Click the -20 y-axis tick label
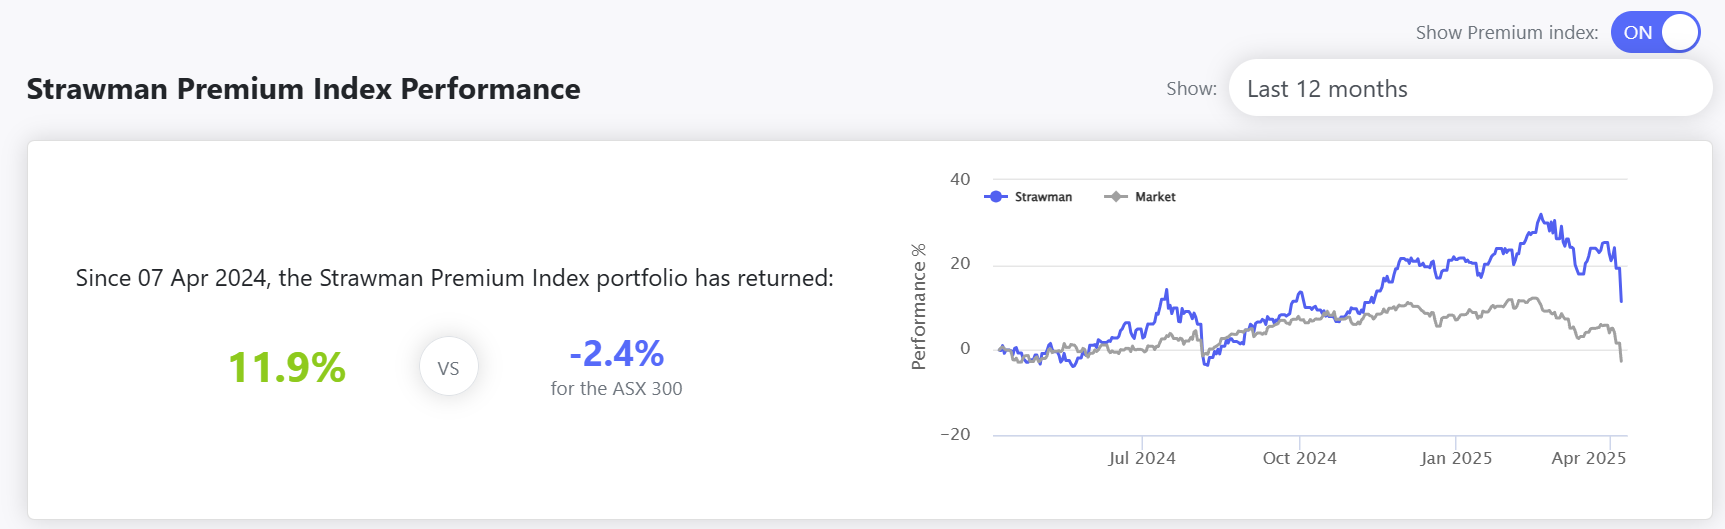 955,434
